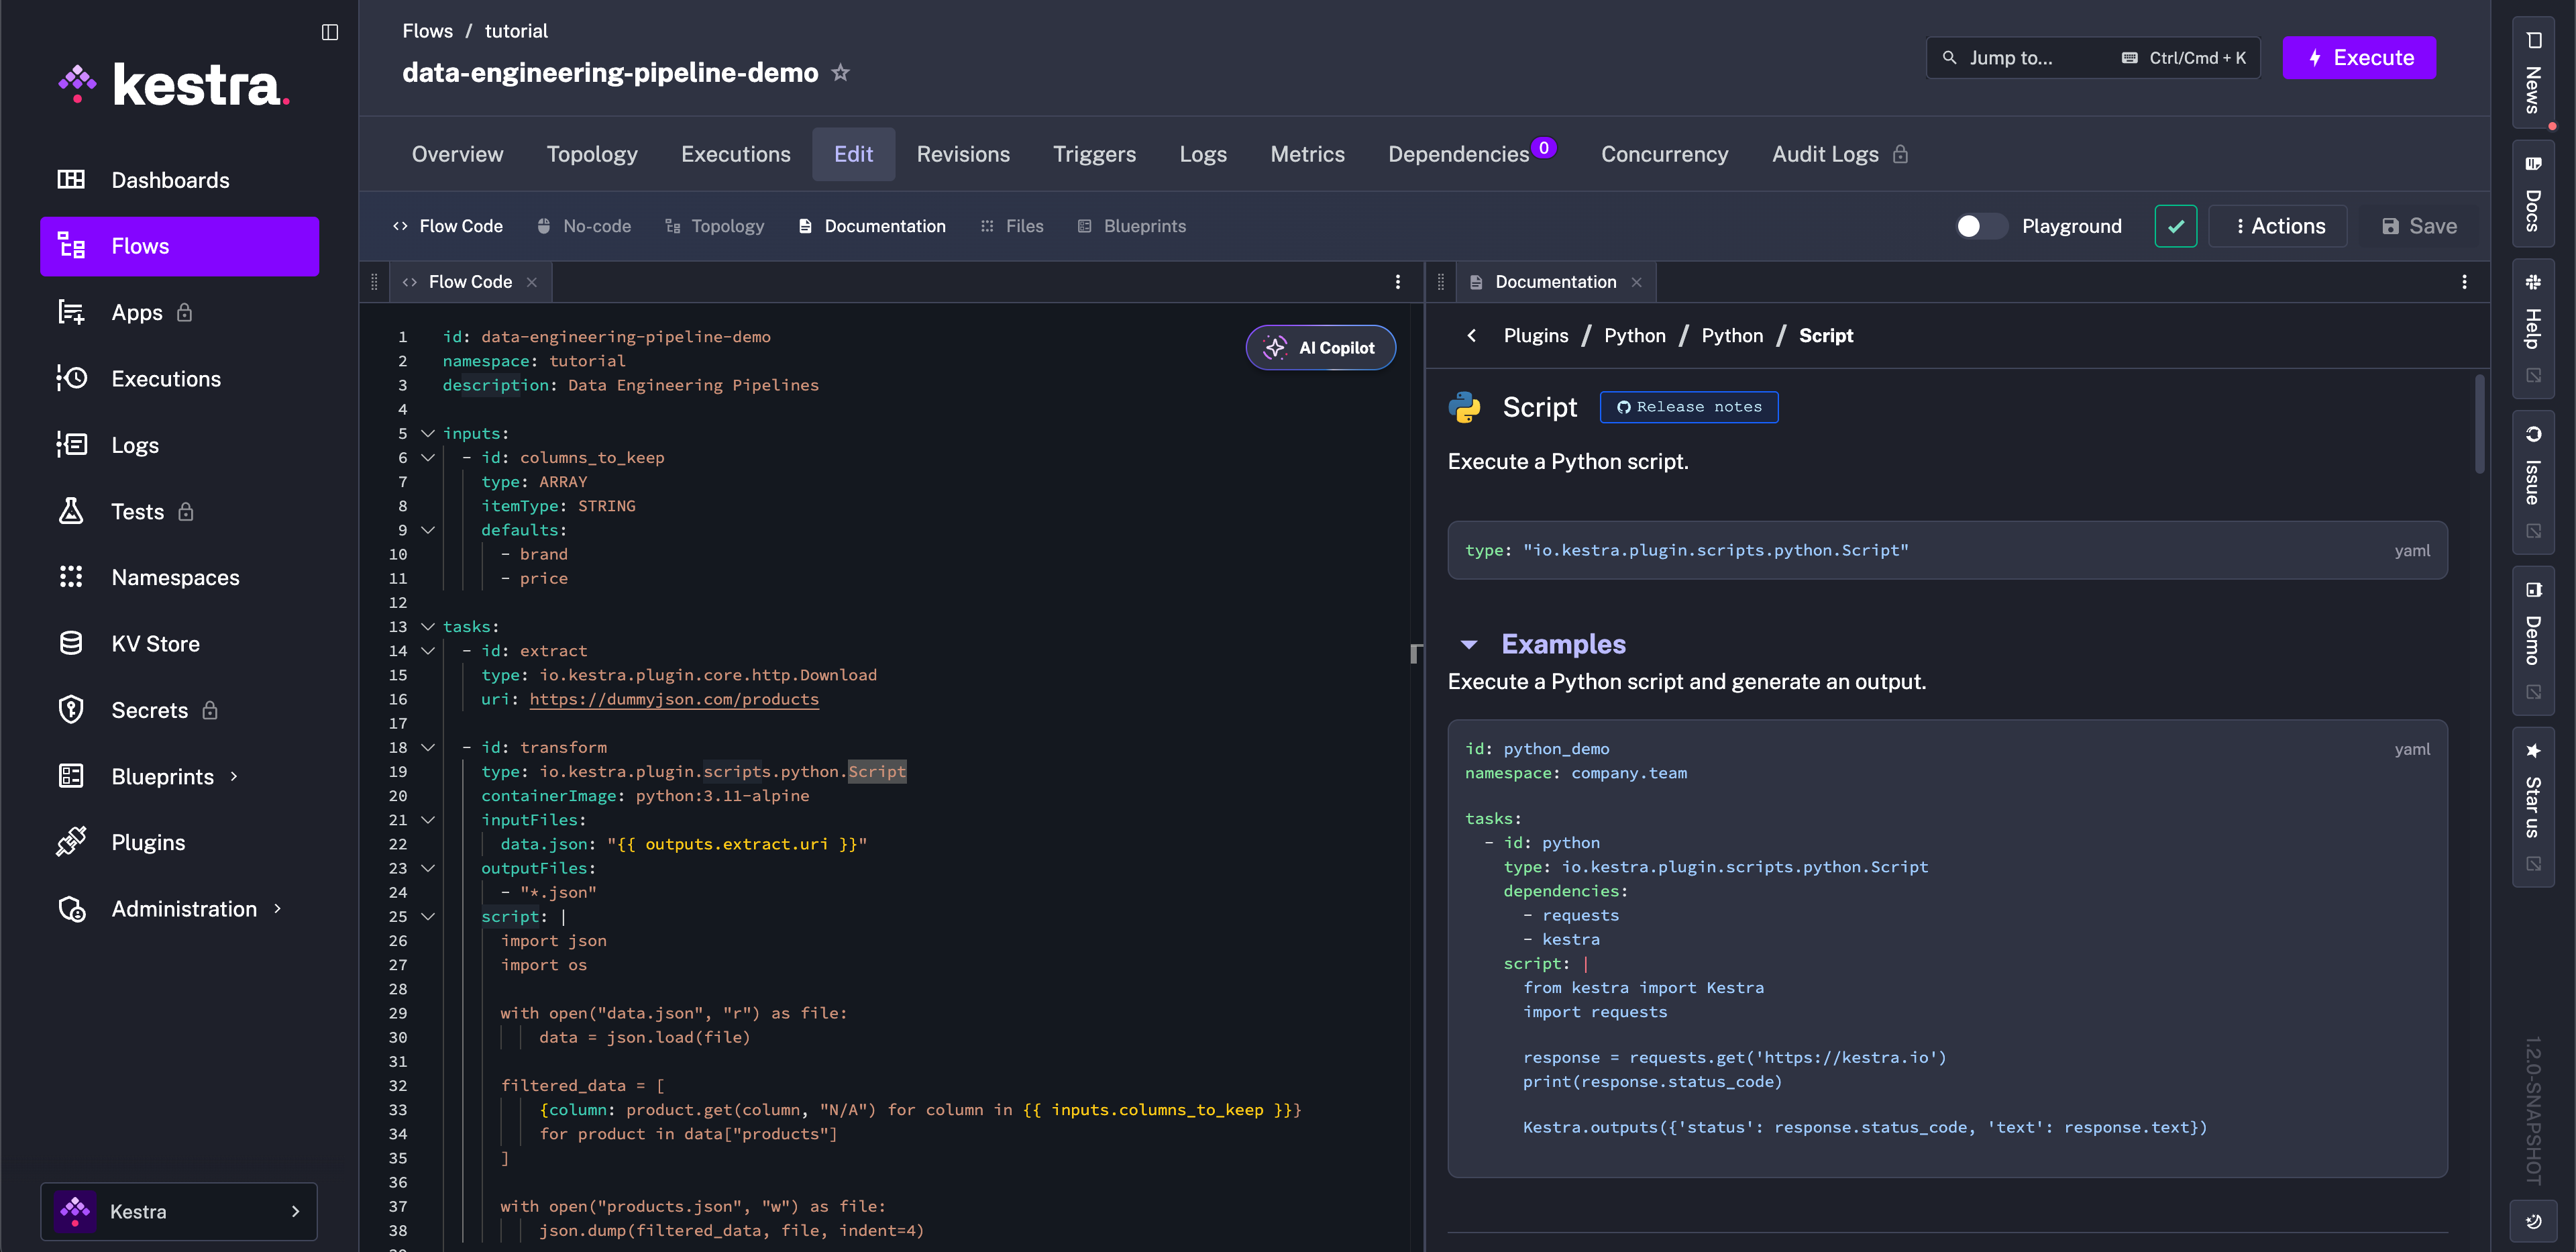Open Plugins from the sidebar
Viewport: 2576px width, 1252px height.
pyautogui.click(x=148, y=842)
